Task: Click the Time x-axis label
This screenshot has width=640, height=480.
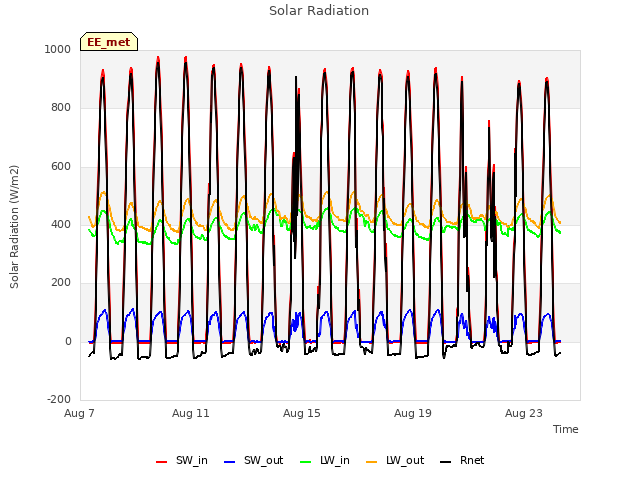Action: (565, 429)
